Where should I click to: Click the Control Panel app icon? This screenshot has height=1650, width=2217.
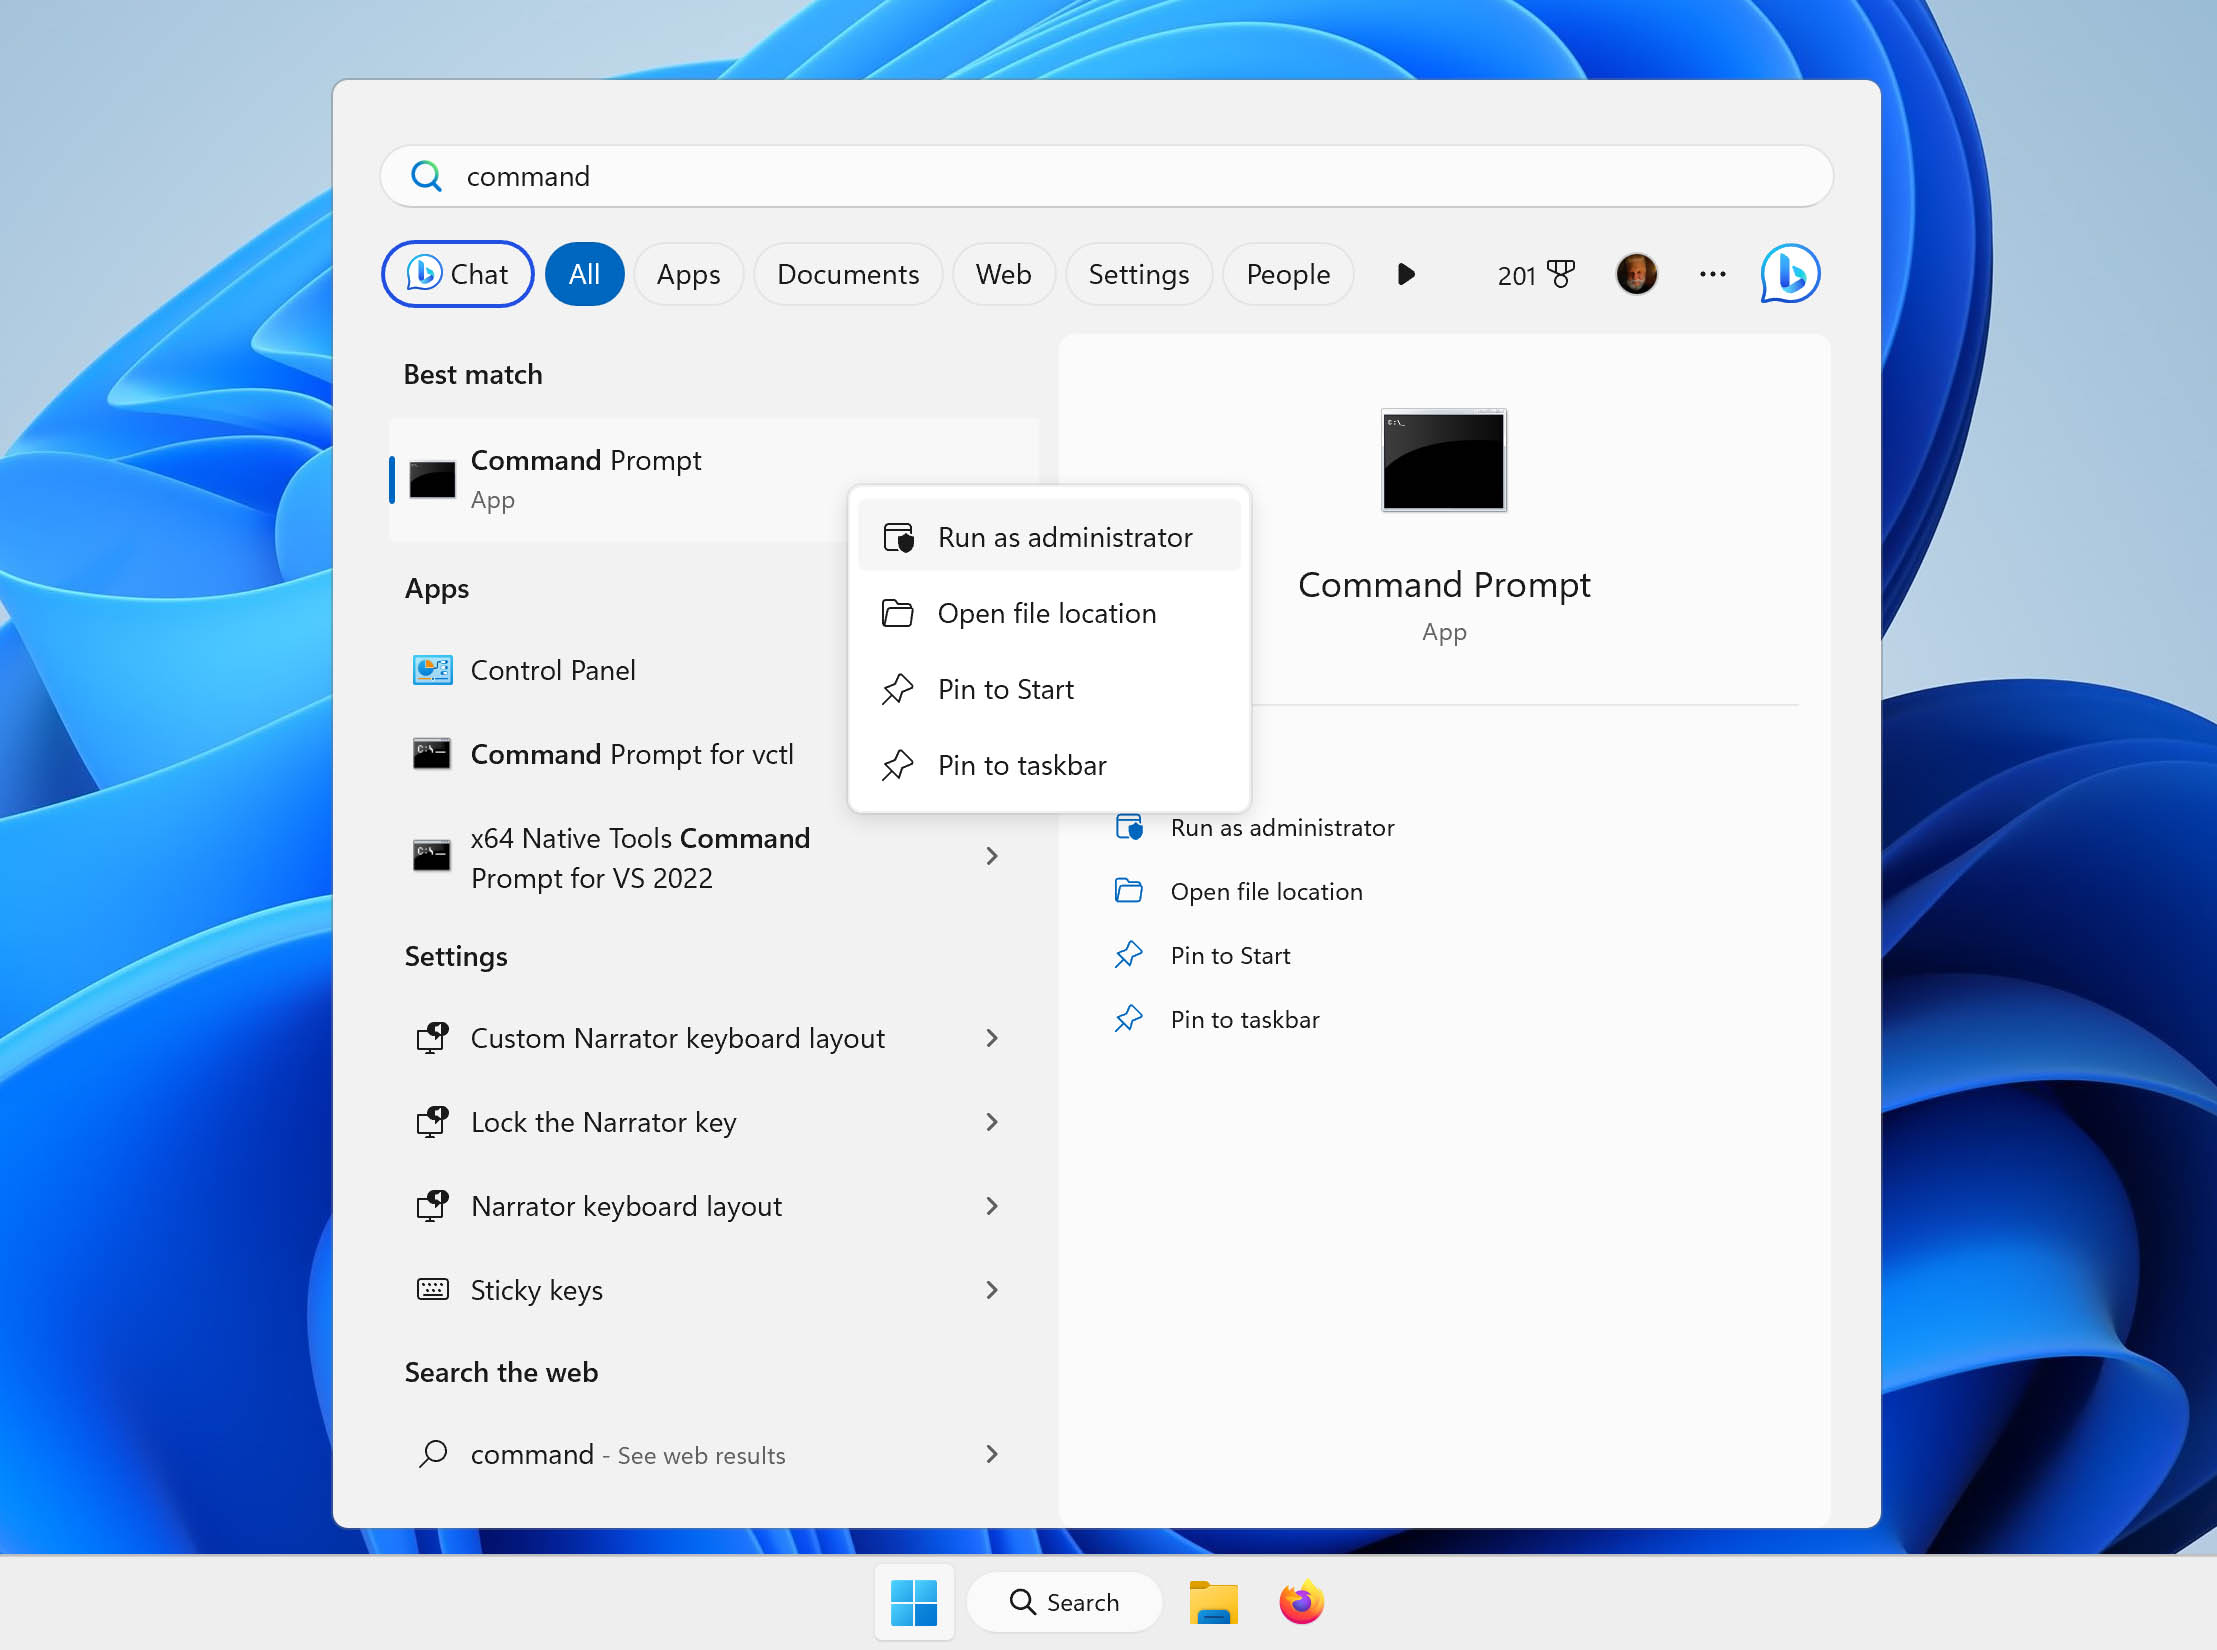pos(432,670)
